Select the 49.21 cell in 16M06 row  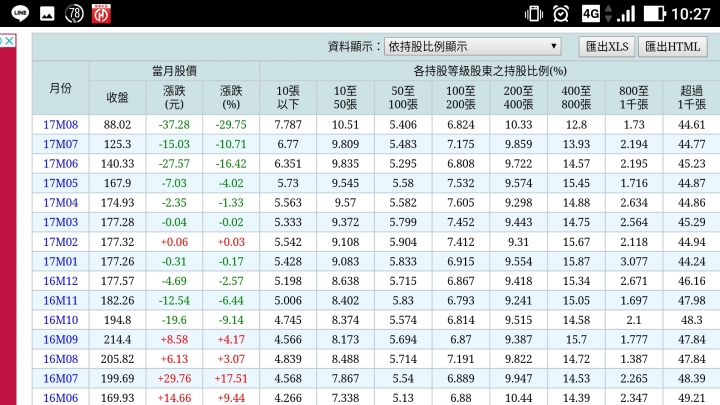click(692, 398)
